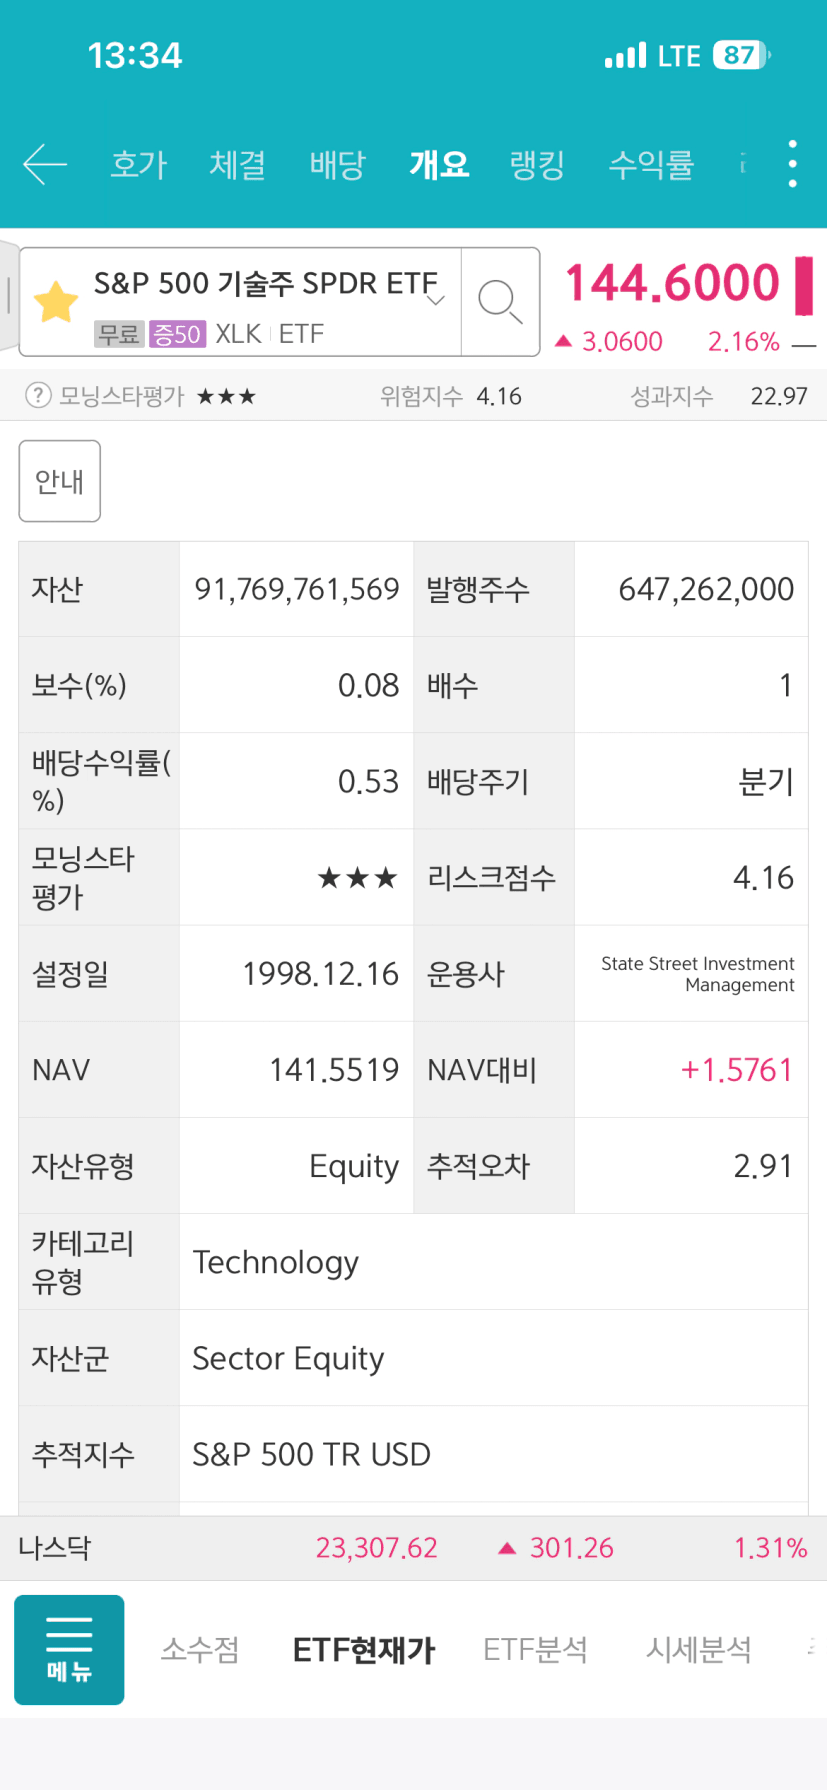
Task: Tap the red up-triangle price change icon
Action: [x=563, y=342]
